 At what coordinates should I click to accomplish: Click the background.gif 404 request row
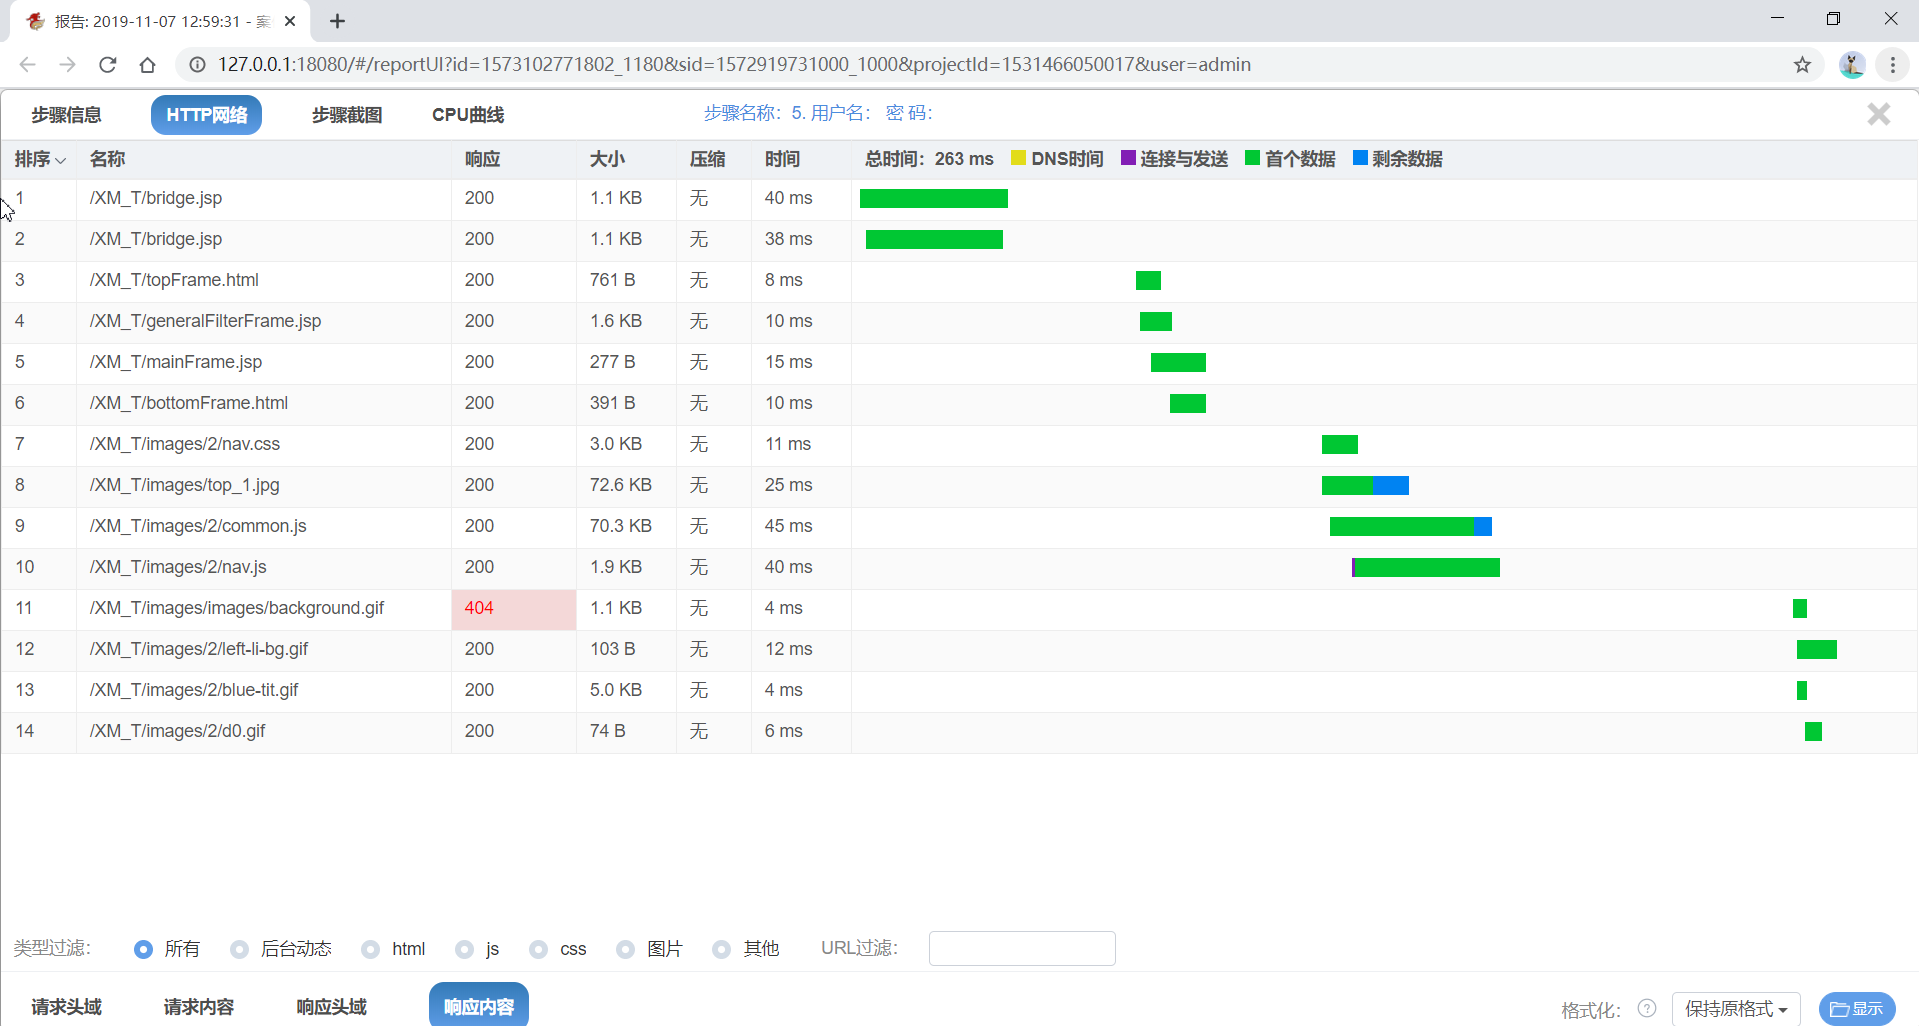237,608
